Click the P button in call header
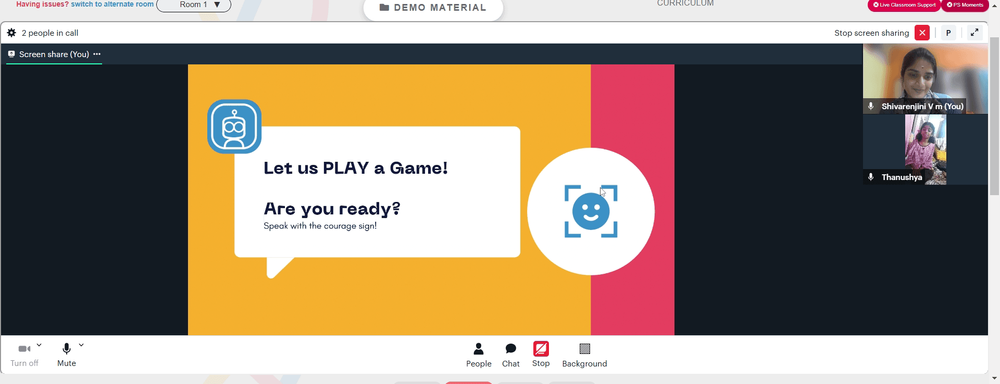 (948, 33)
